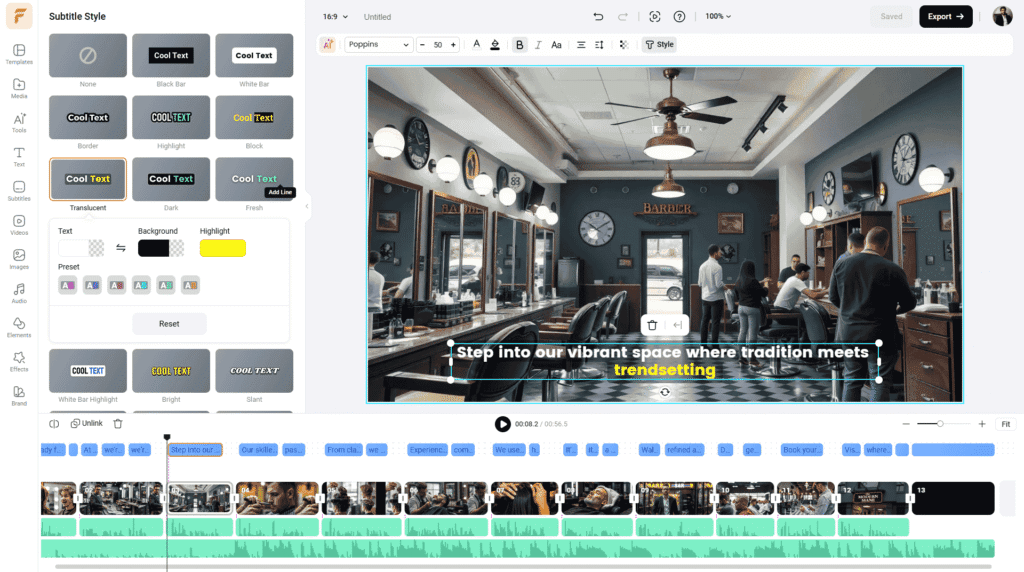Click the text alignment icon
Screen dimensions: 1024x572
point(581,44)
